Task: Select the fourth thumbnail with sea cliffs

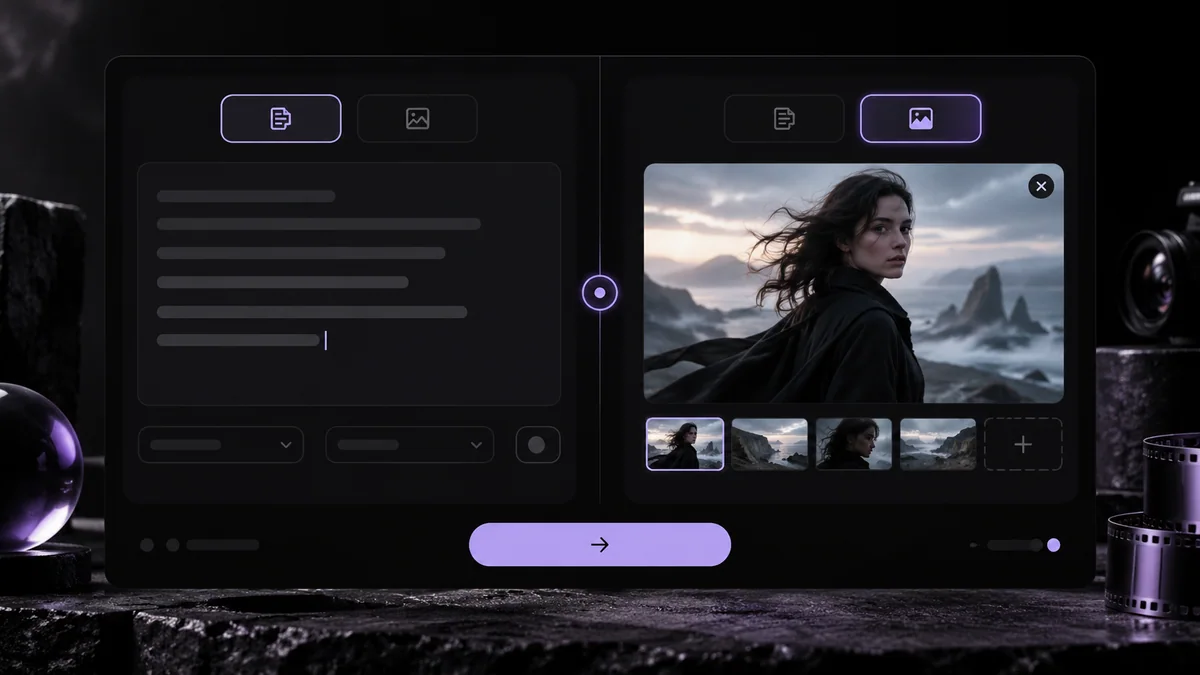Action: (938, 444)
